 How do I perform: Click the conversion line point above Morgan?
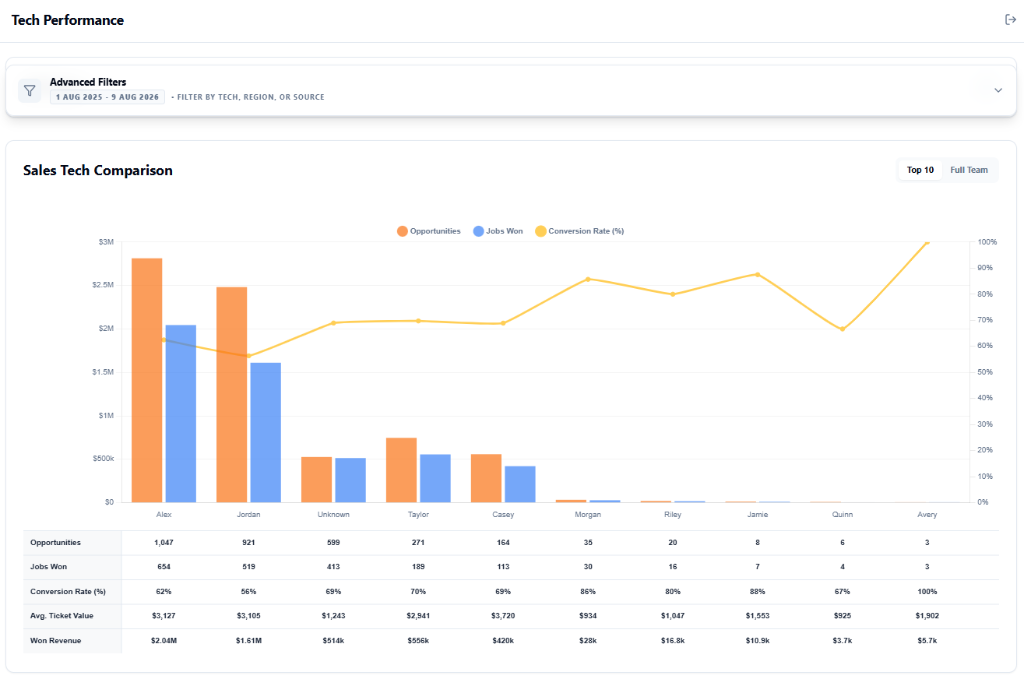tap(588, 279)
